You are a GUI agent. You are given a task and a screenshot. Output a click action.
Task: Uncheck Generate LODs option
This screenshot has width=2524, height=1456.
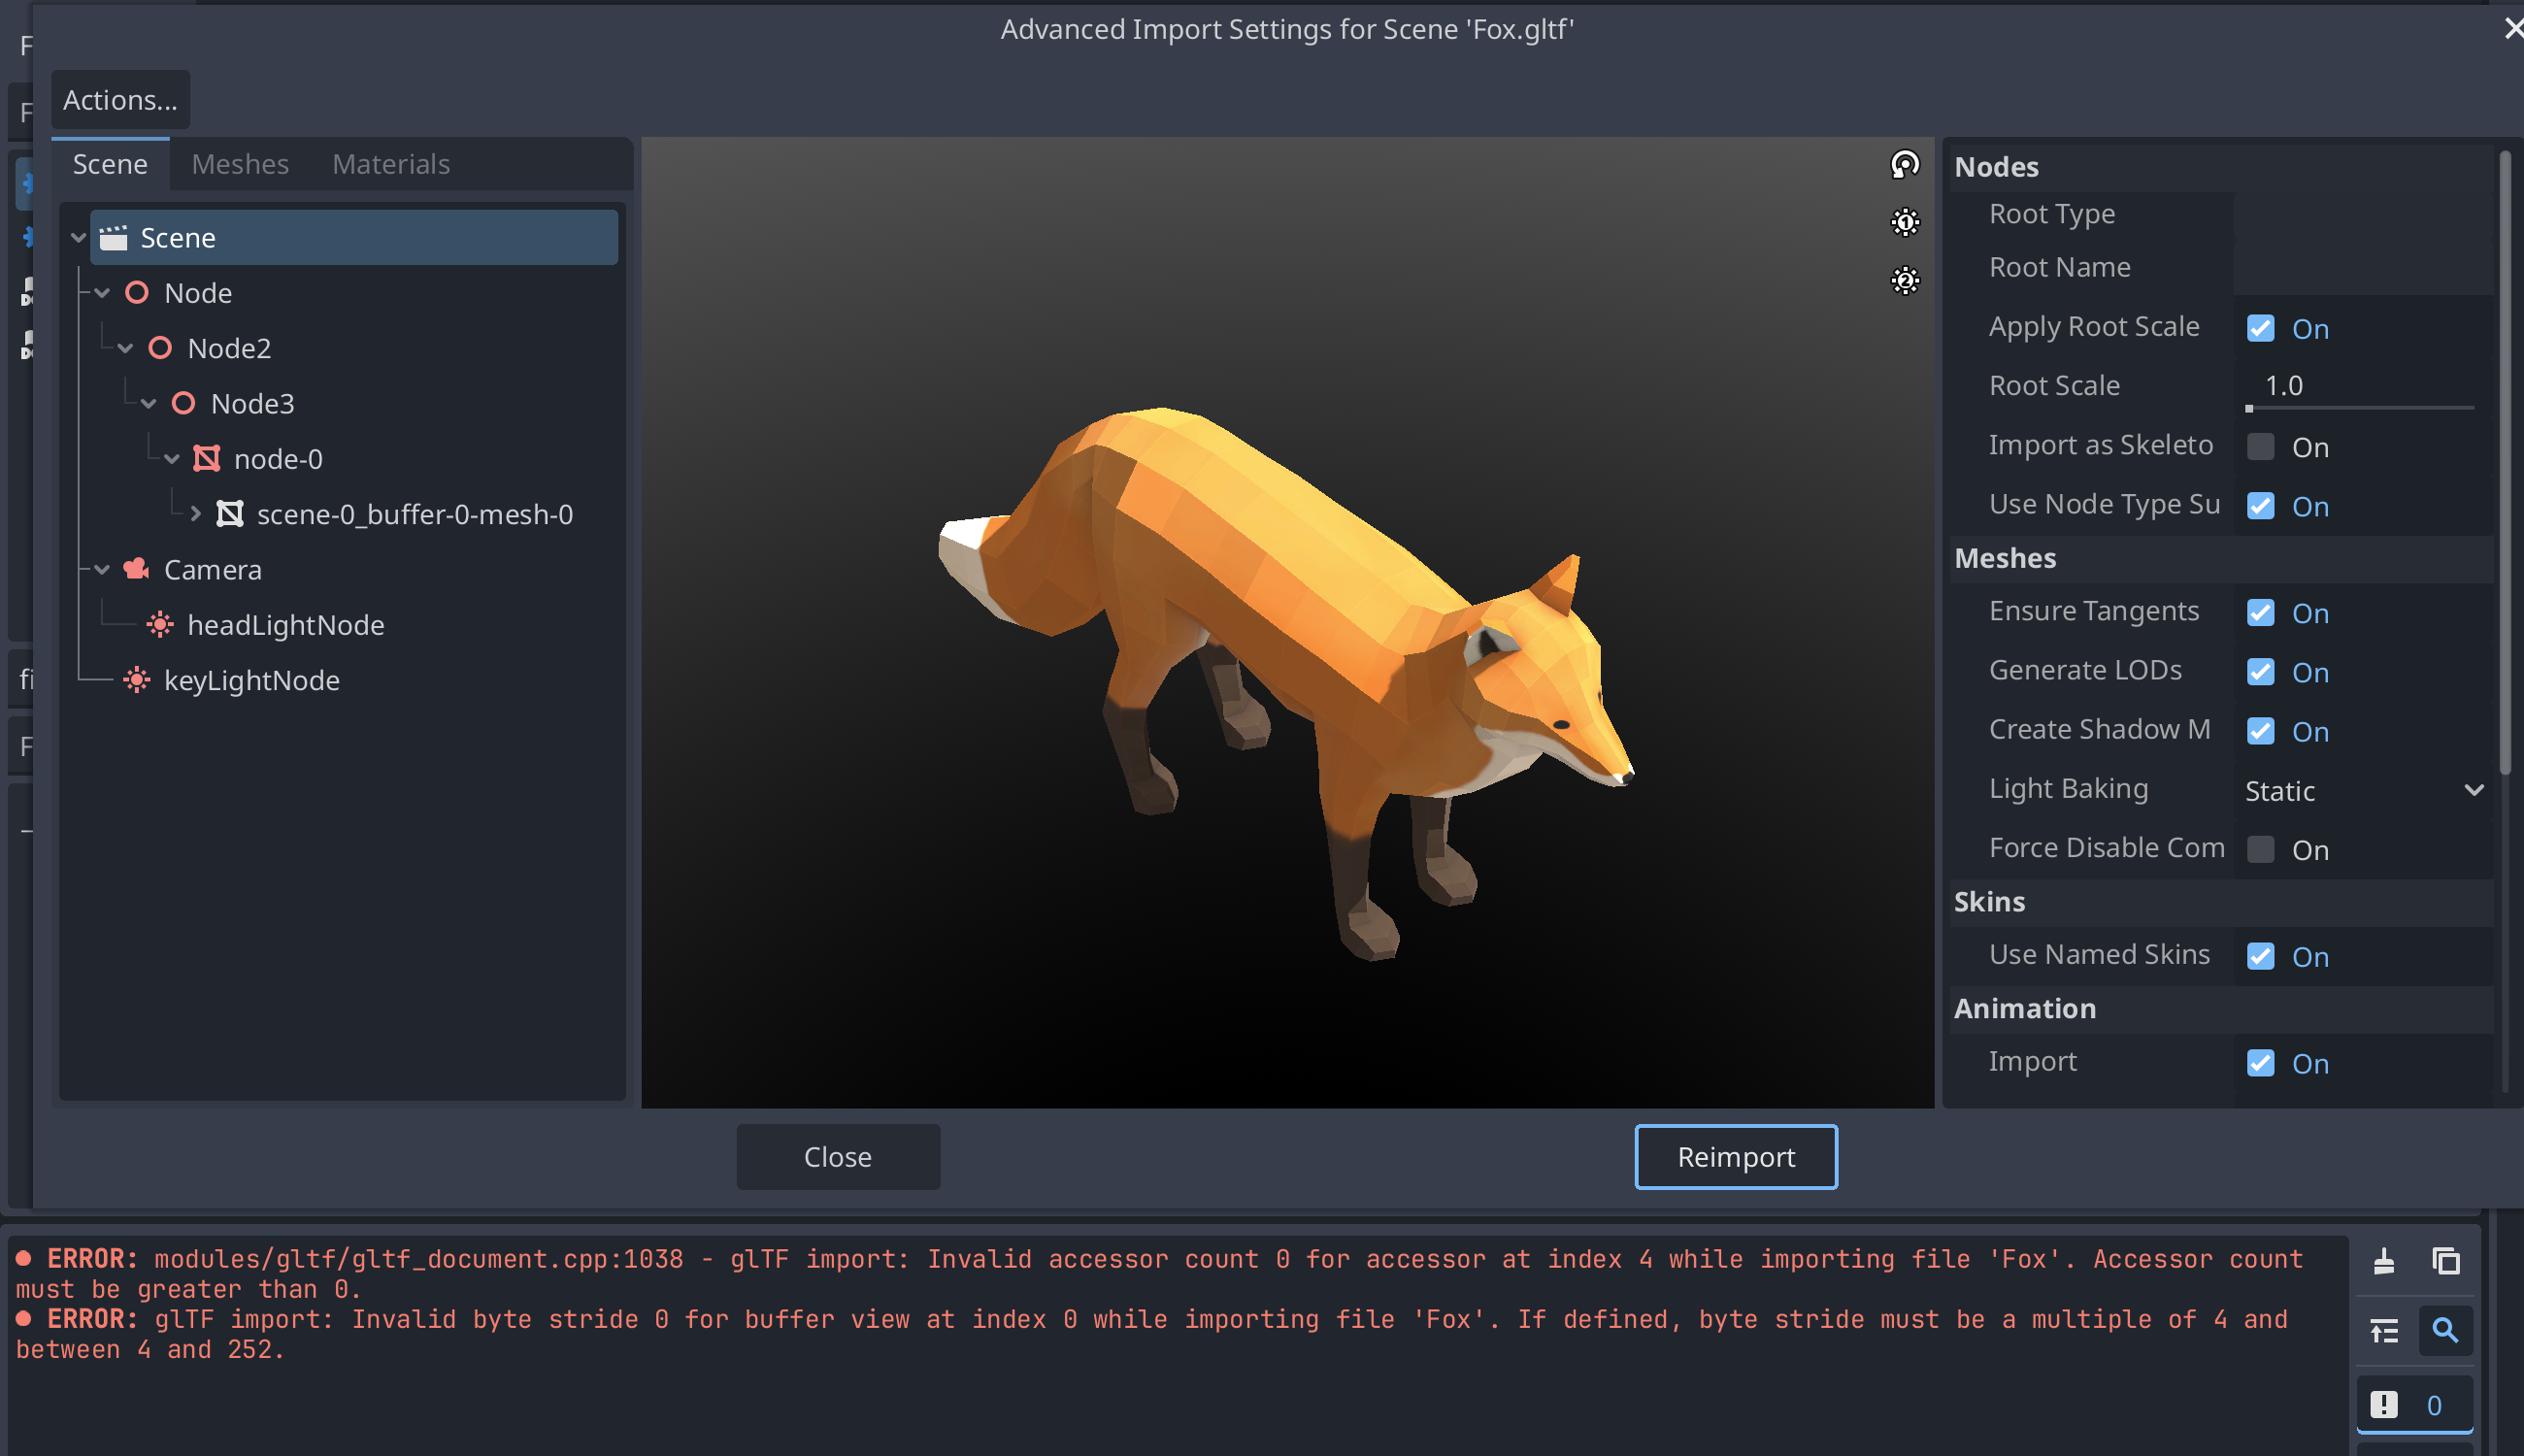[x=2261, y=672]
